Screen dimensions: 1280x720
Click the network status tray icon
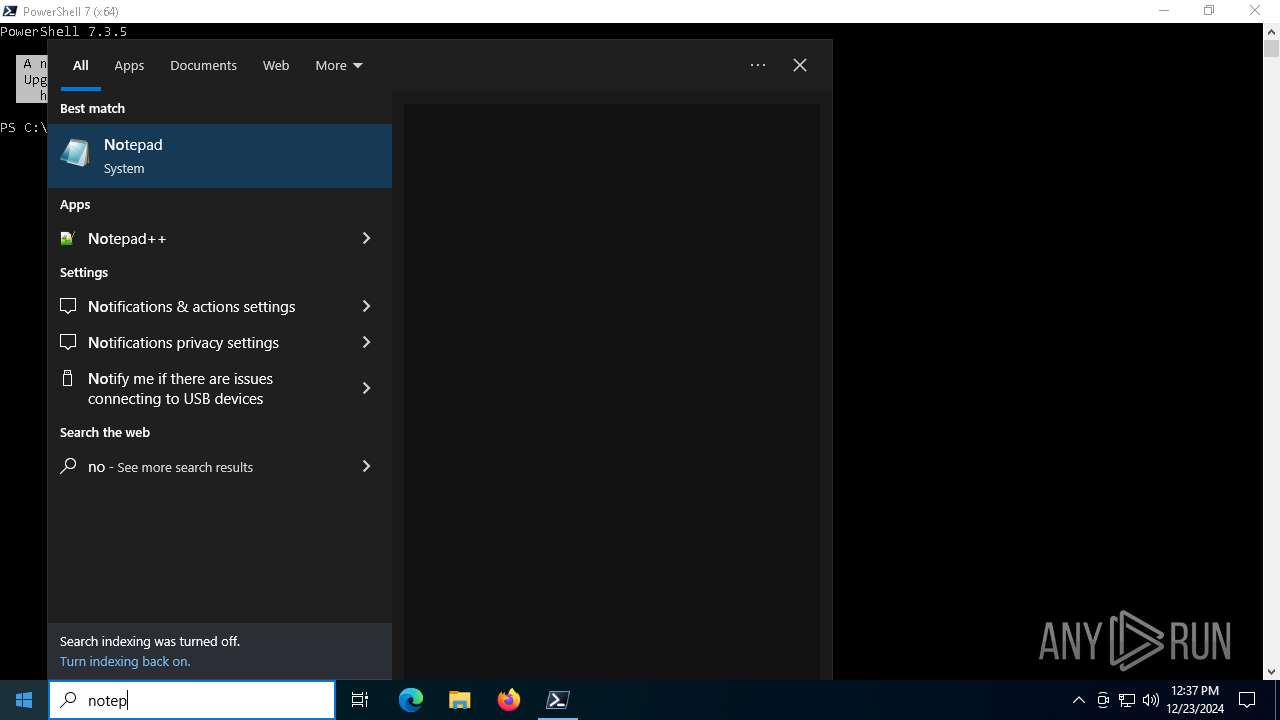1127,700
